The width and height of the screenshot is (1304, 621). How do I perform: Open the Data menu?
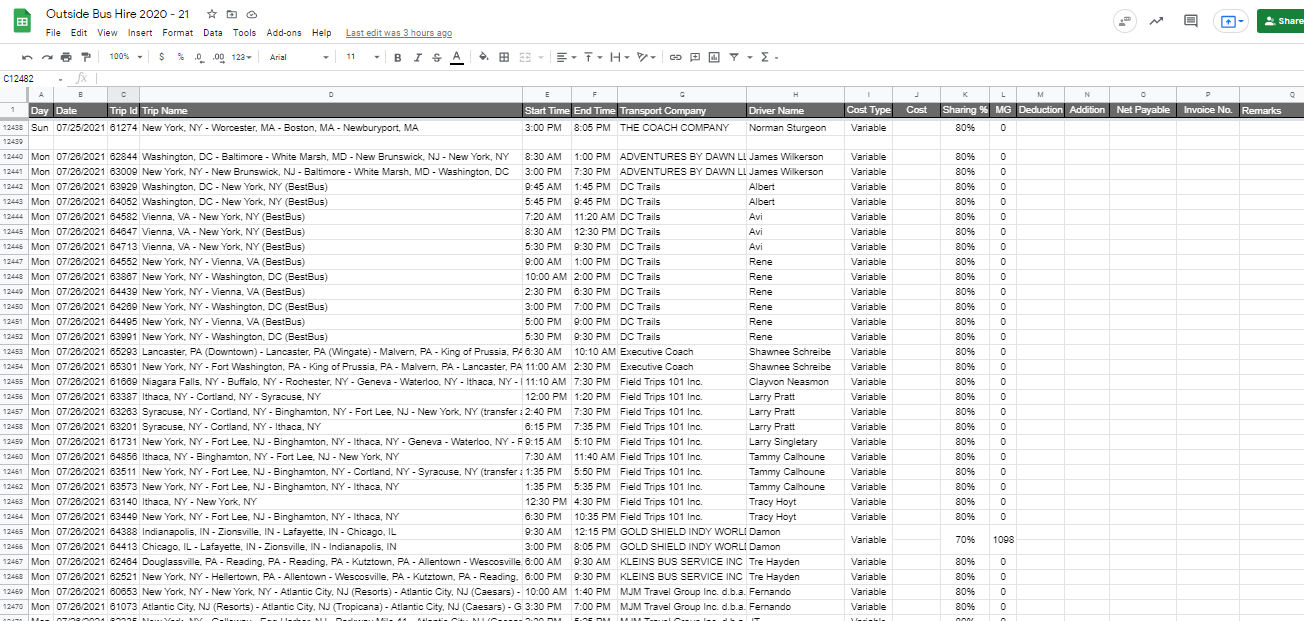click(x=213, y=33)
